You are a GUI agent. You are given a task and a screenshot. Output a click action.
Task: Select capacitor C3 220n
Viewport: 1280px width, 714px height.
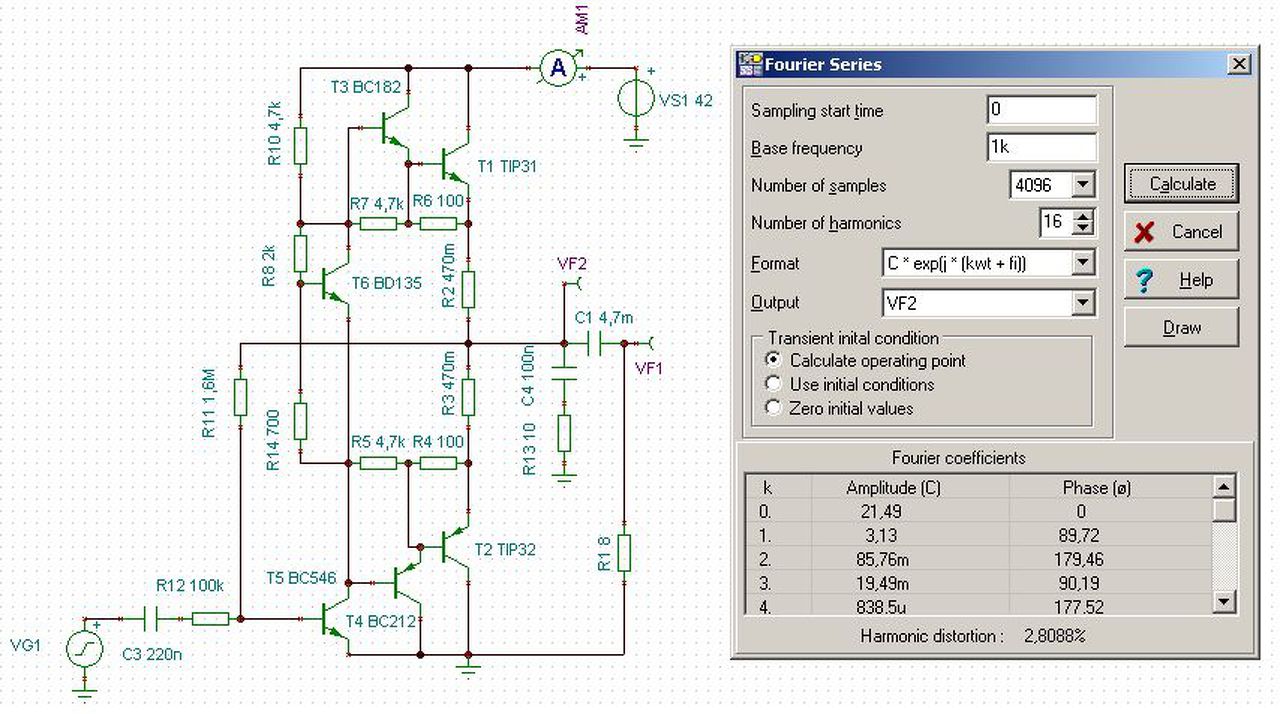(150, 619)
